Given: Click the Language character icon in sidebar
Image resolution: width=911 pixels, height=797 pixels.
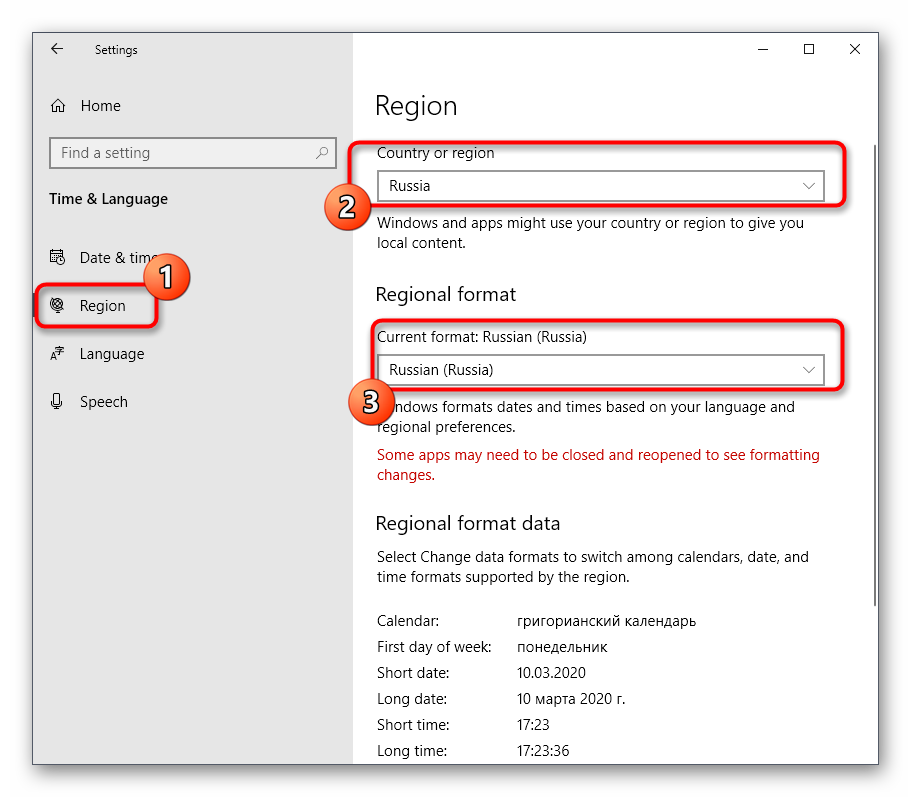Looking at the screenshot, I should (58, 354).
